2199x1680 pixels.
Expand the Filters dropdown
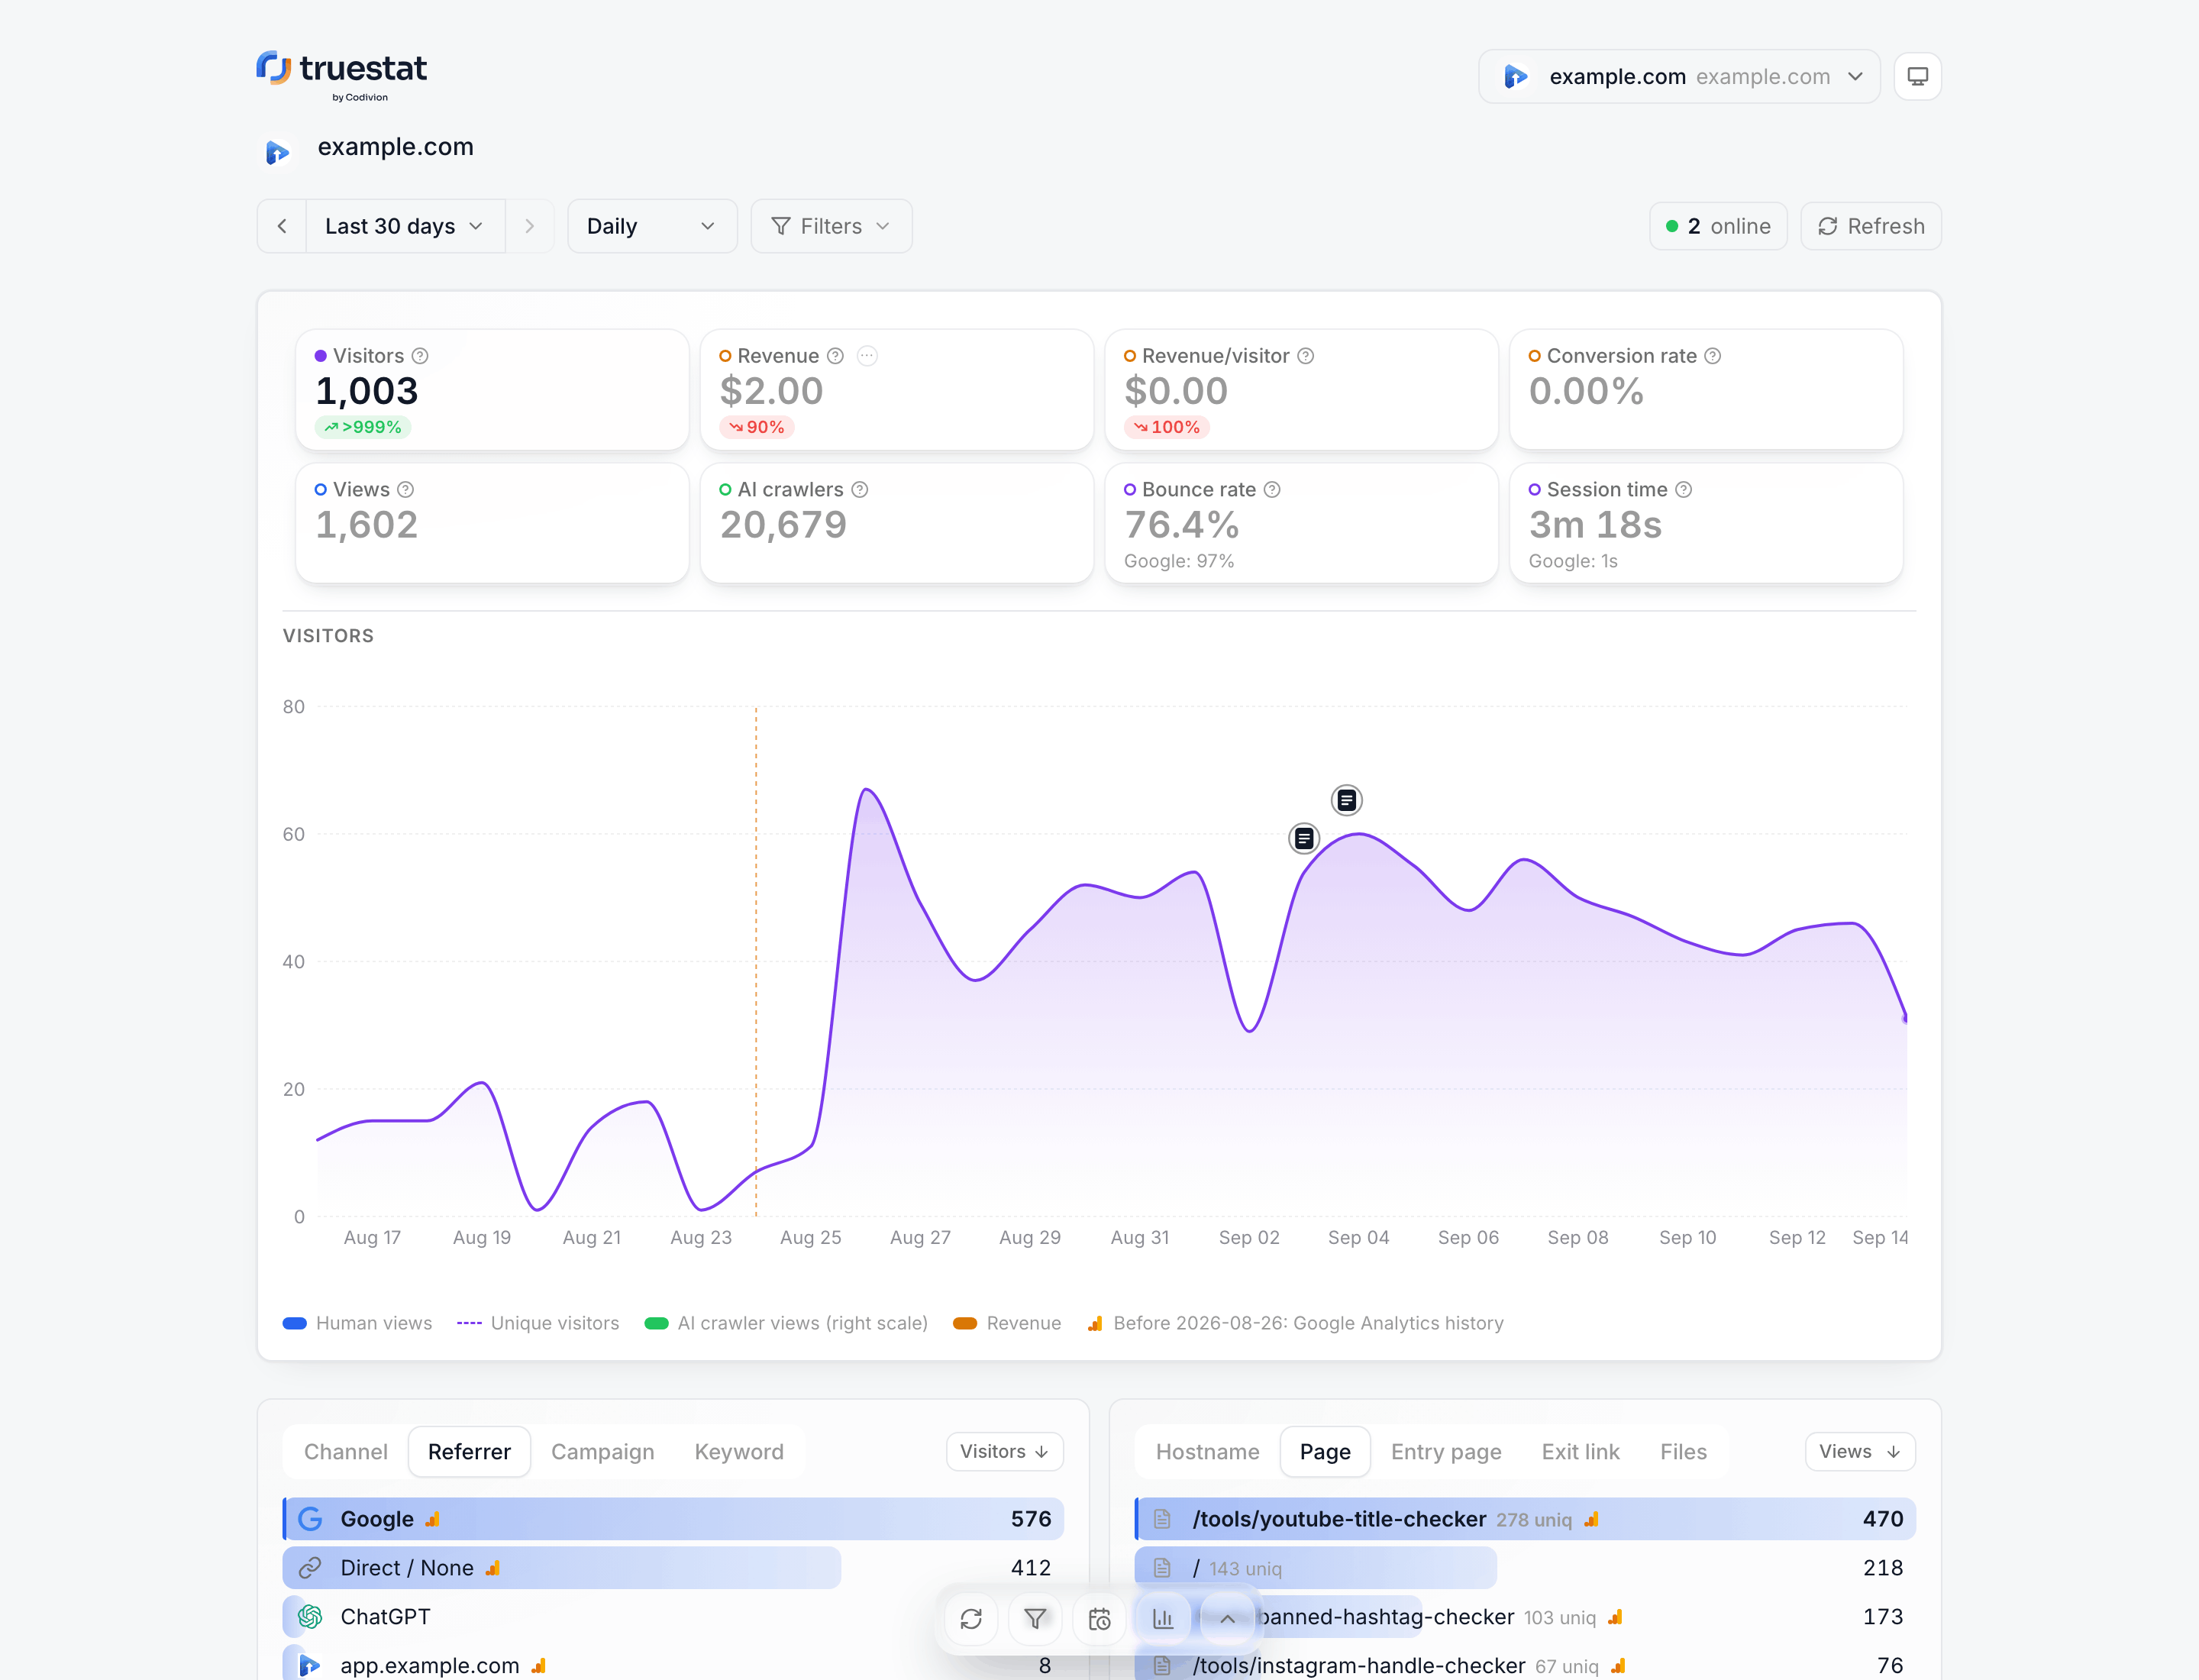tap(831, 226)
